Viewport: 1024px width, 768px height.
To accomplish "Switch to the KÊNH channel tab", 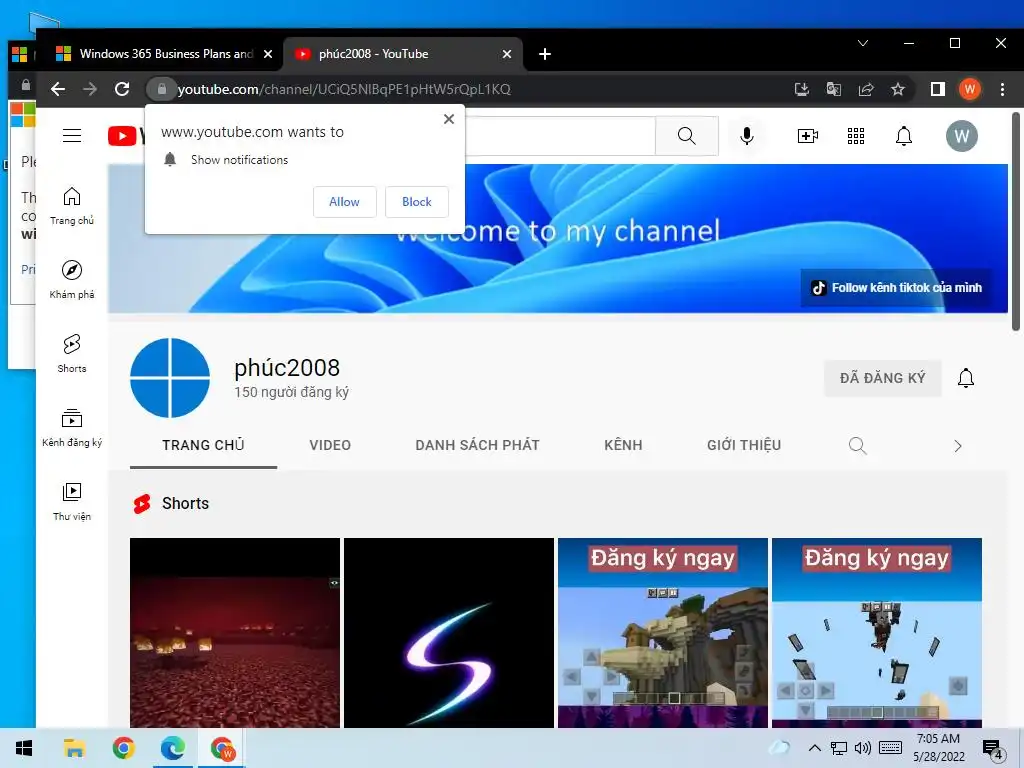I will tap(623, 445).
